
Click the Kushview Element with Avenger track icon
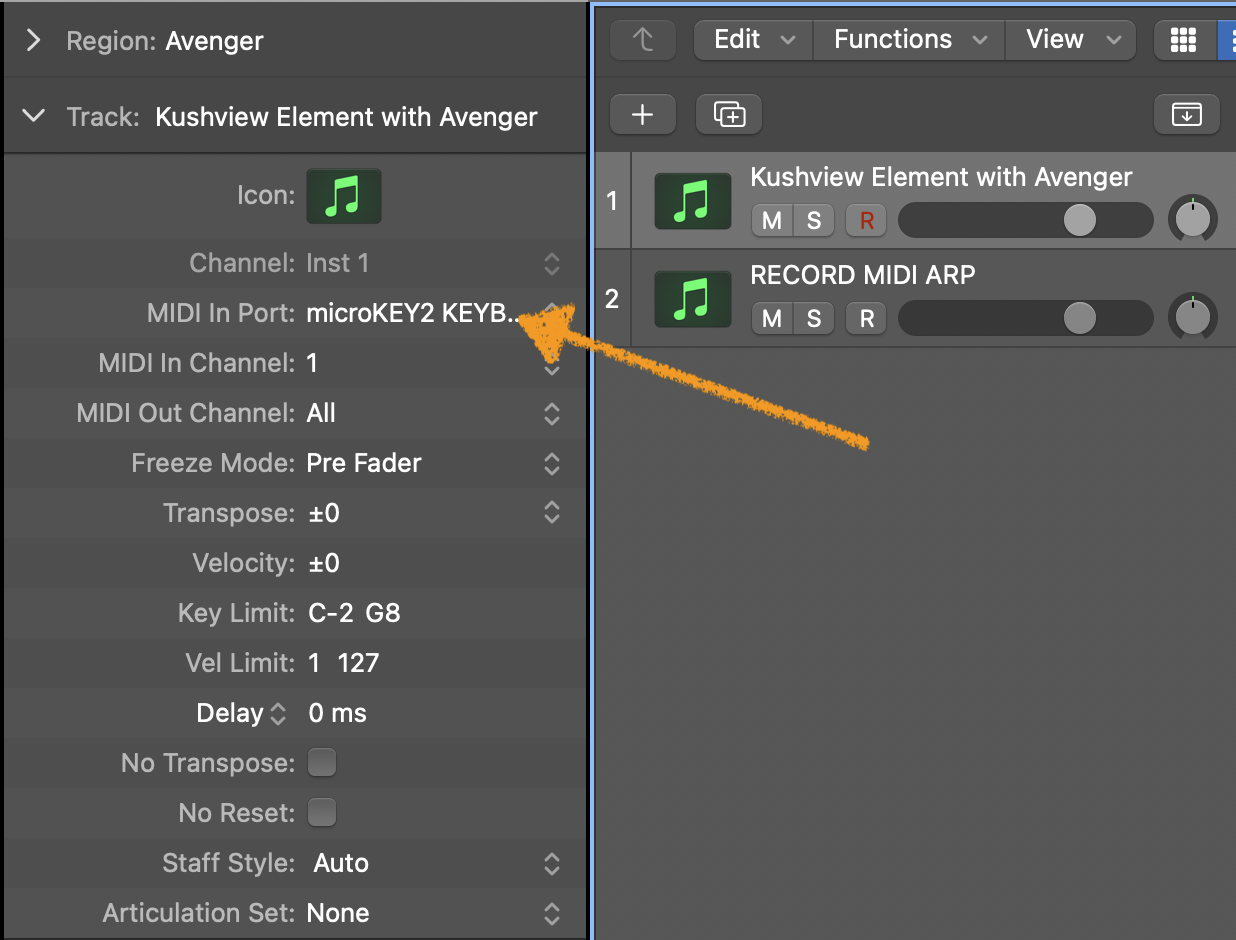click(x=693, y=201)
